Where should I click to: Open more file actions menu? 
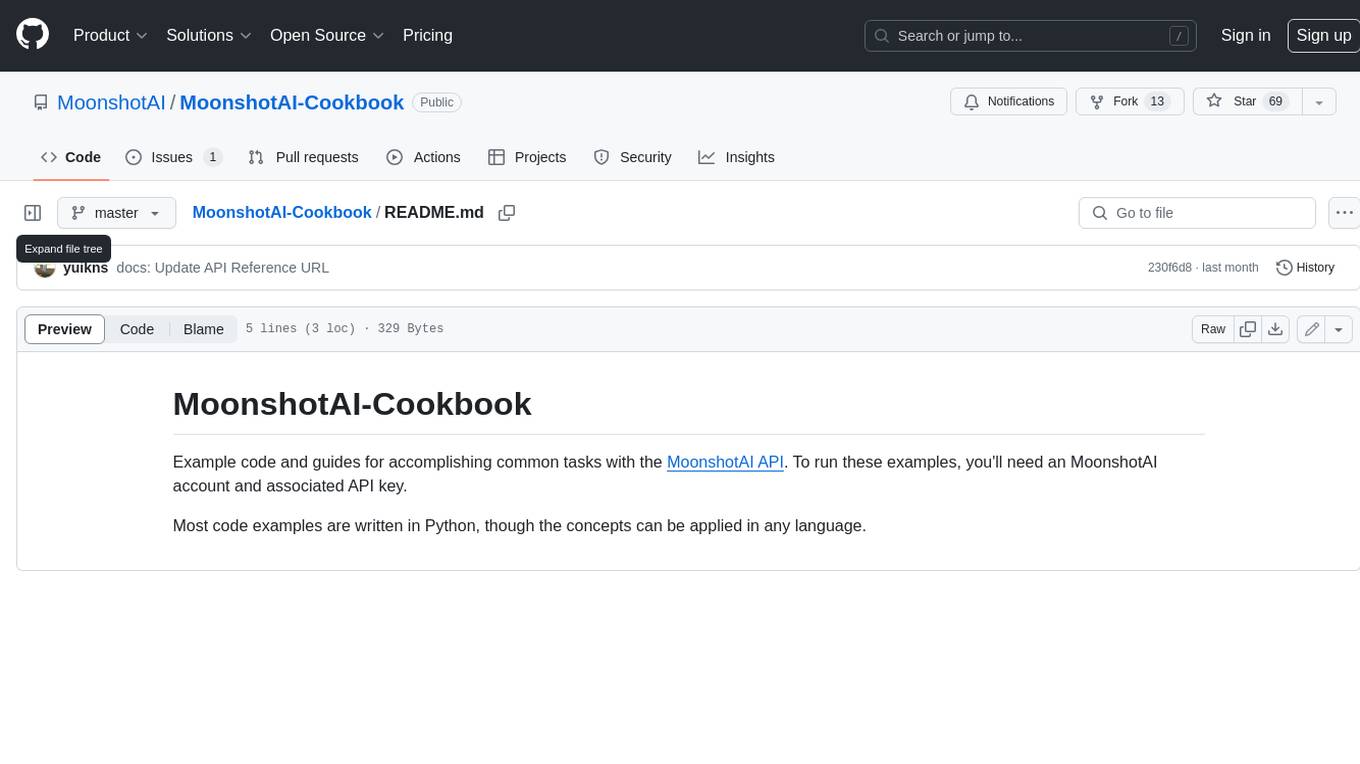pos(1344,213)
